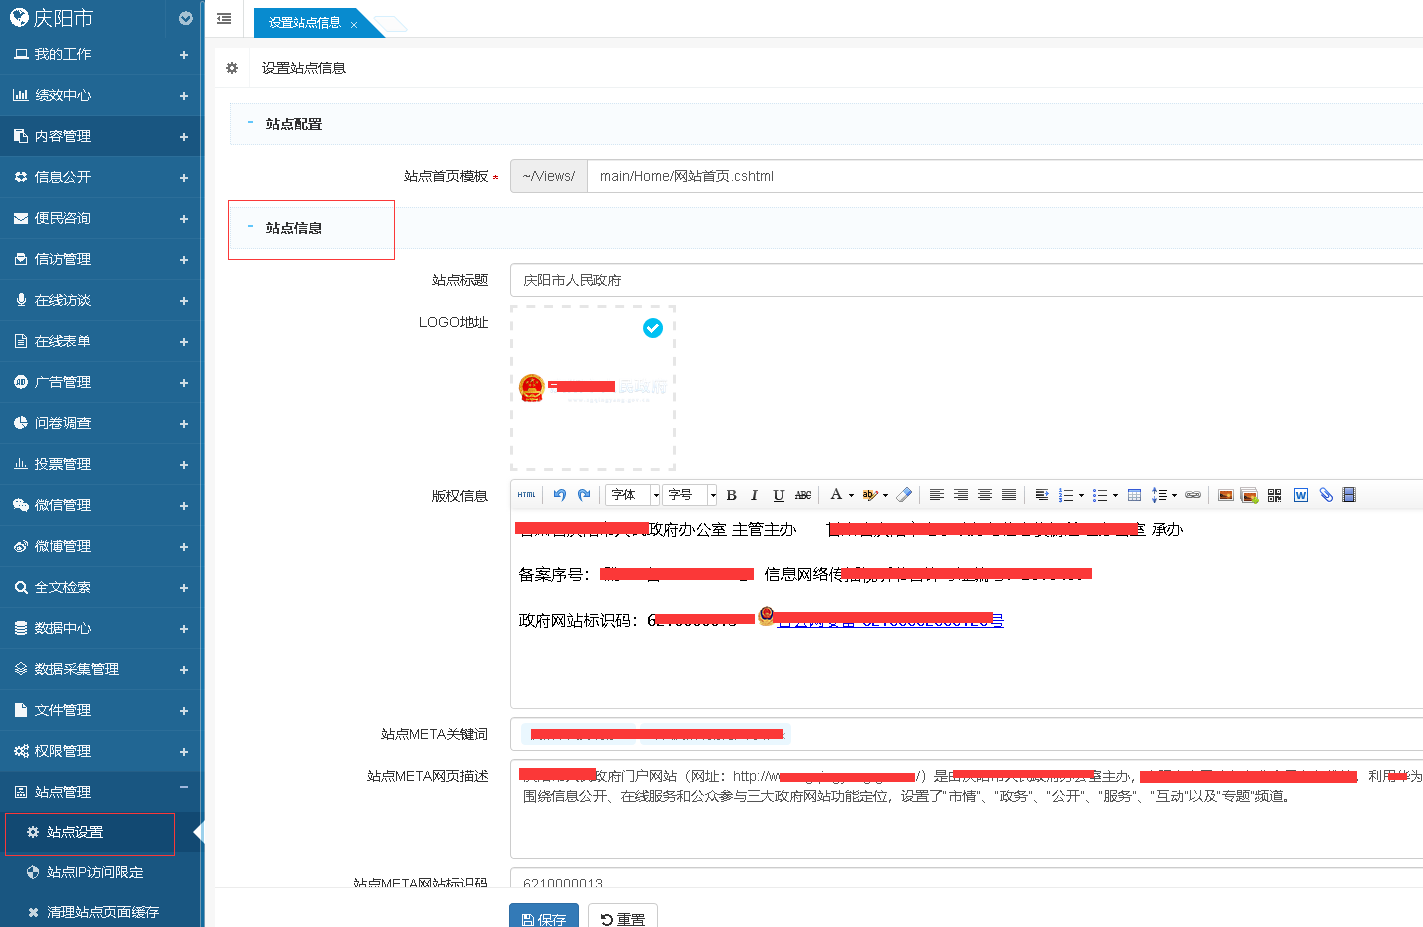Toggle the sidebar collapse hamburger icon
This screenshot has width=1423, height=927.
click(224, 19)
